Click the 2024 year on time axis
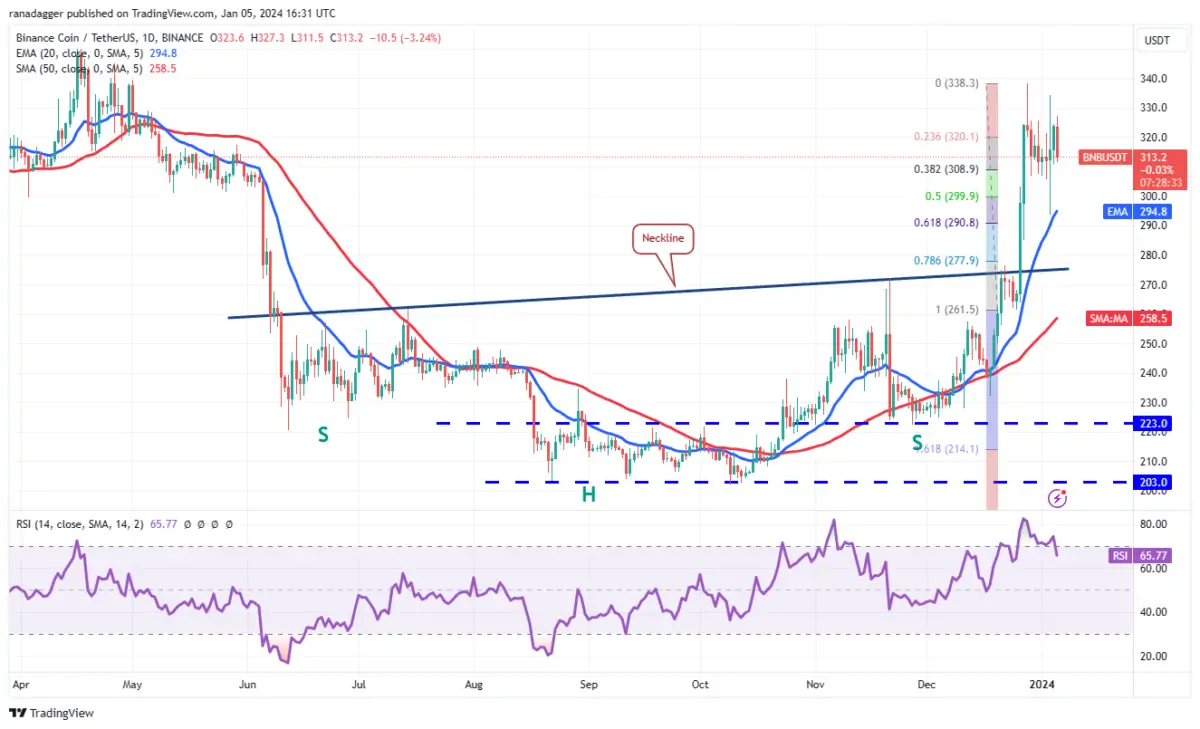 [x=1042, y=685]
